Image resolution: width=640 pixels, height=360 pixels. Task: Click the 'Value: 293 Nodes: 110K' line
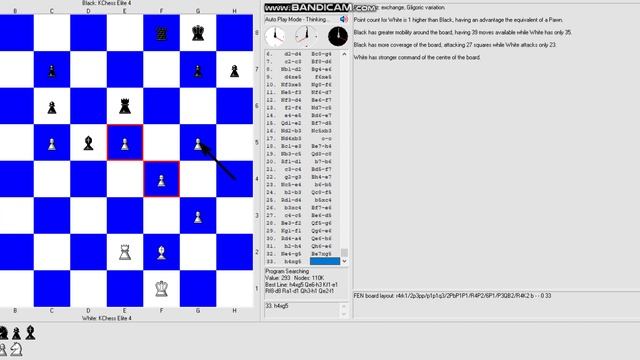coord(289,278)
